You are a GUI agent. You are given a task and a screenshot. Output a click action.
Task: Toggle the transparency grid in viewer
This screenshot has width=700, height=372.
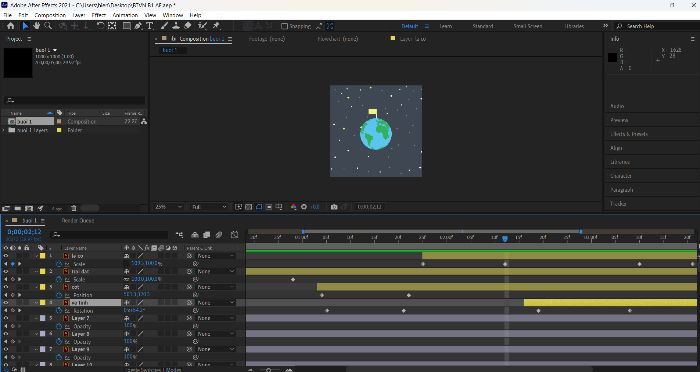coord(249,207)
